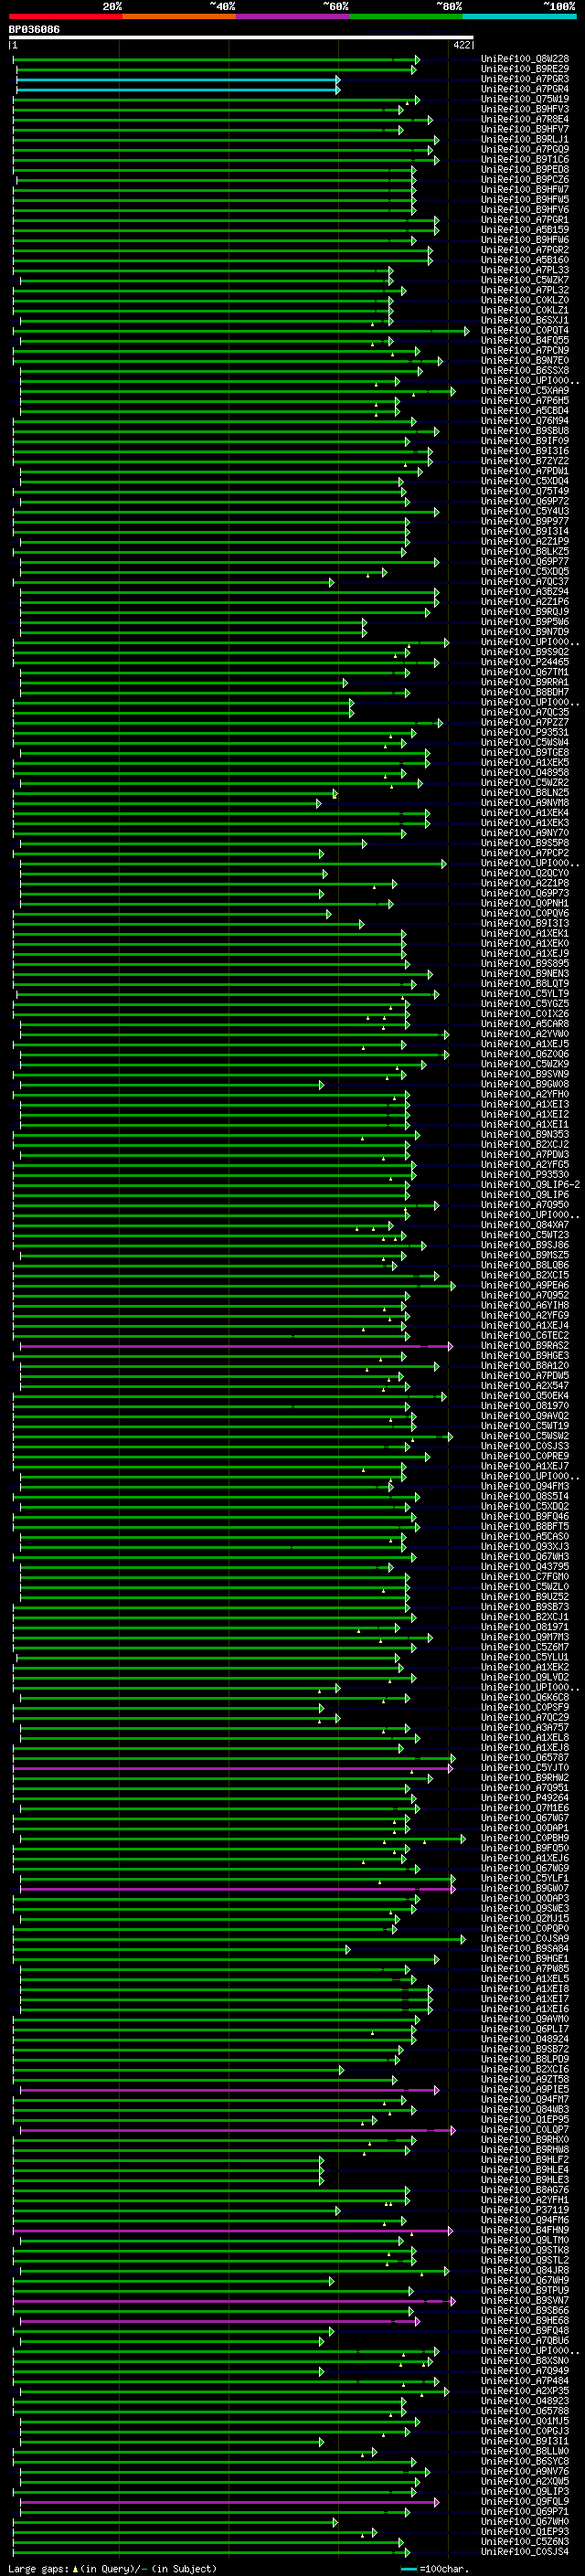Select hit label UniRef100_Q1EP93
585x2576 pixels.
[x=525, y=2532]
